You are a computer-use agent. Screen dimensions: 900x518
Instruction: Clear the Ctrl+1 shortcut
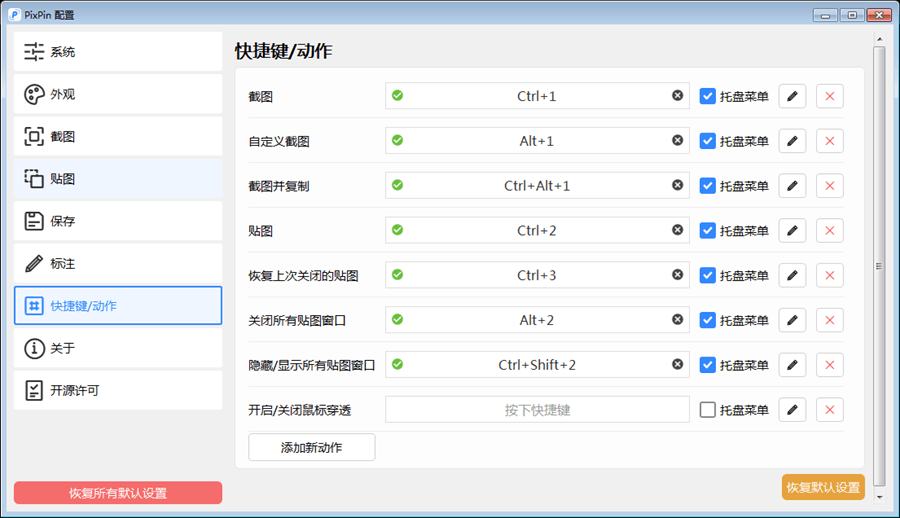pyautogui.click(x=677, y=95)
